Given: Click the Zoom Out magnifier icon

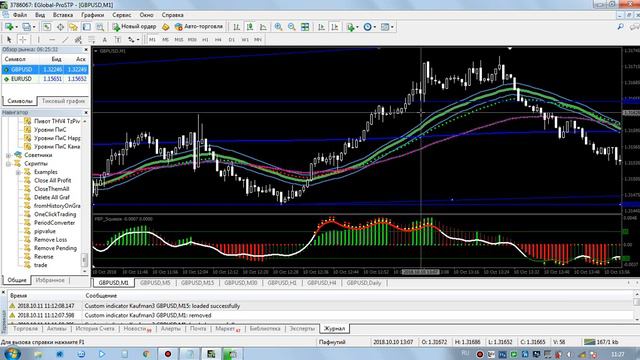Looking at the screenshot, I should pos(291,27).
